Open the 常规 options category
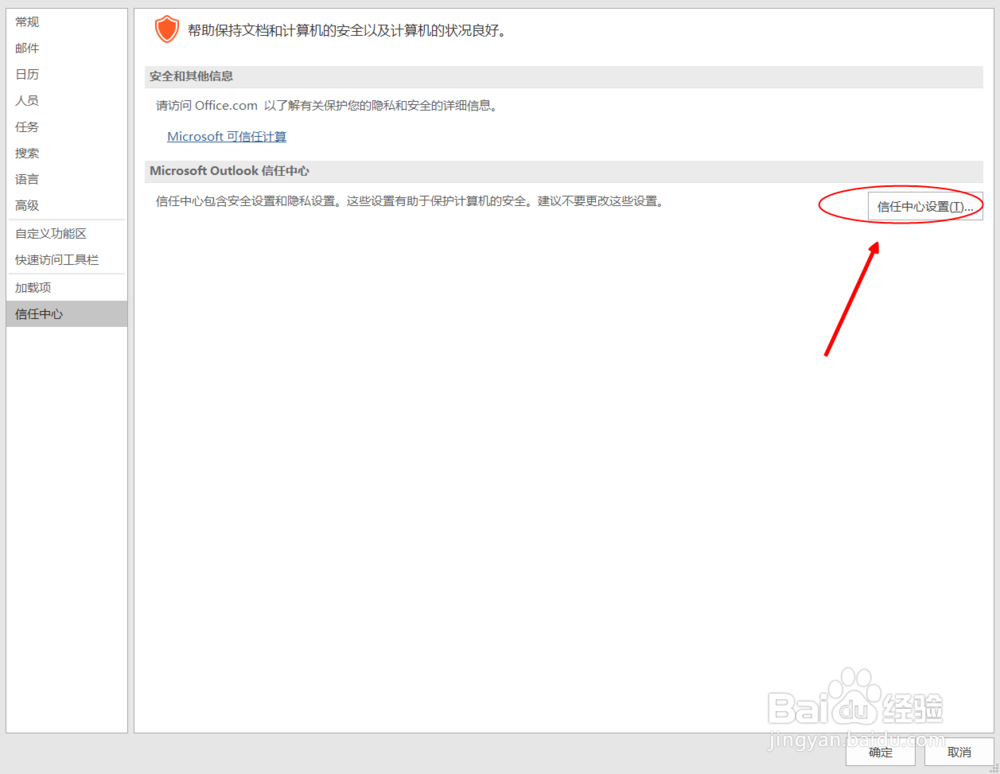1000x774 pixels. coord(66,22)
